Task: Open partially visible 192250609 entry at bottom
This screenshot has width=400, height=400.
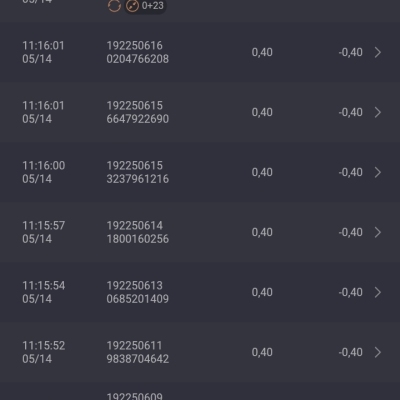Action: point(200,391)
